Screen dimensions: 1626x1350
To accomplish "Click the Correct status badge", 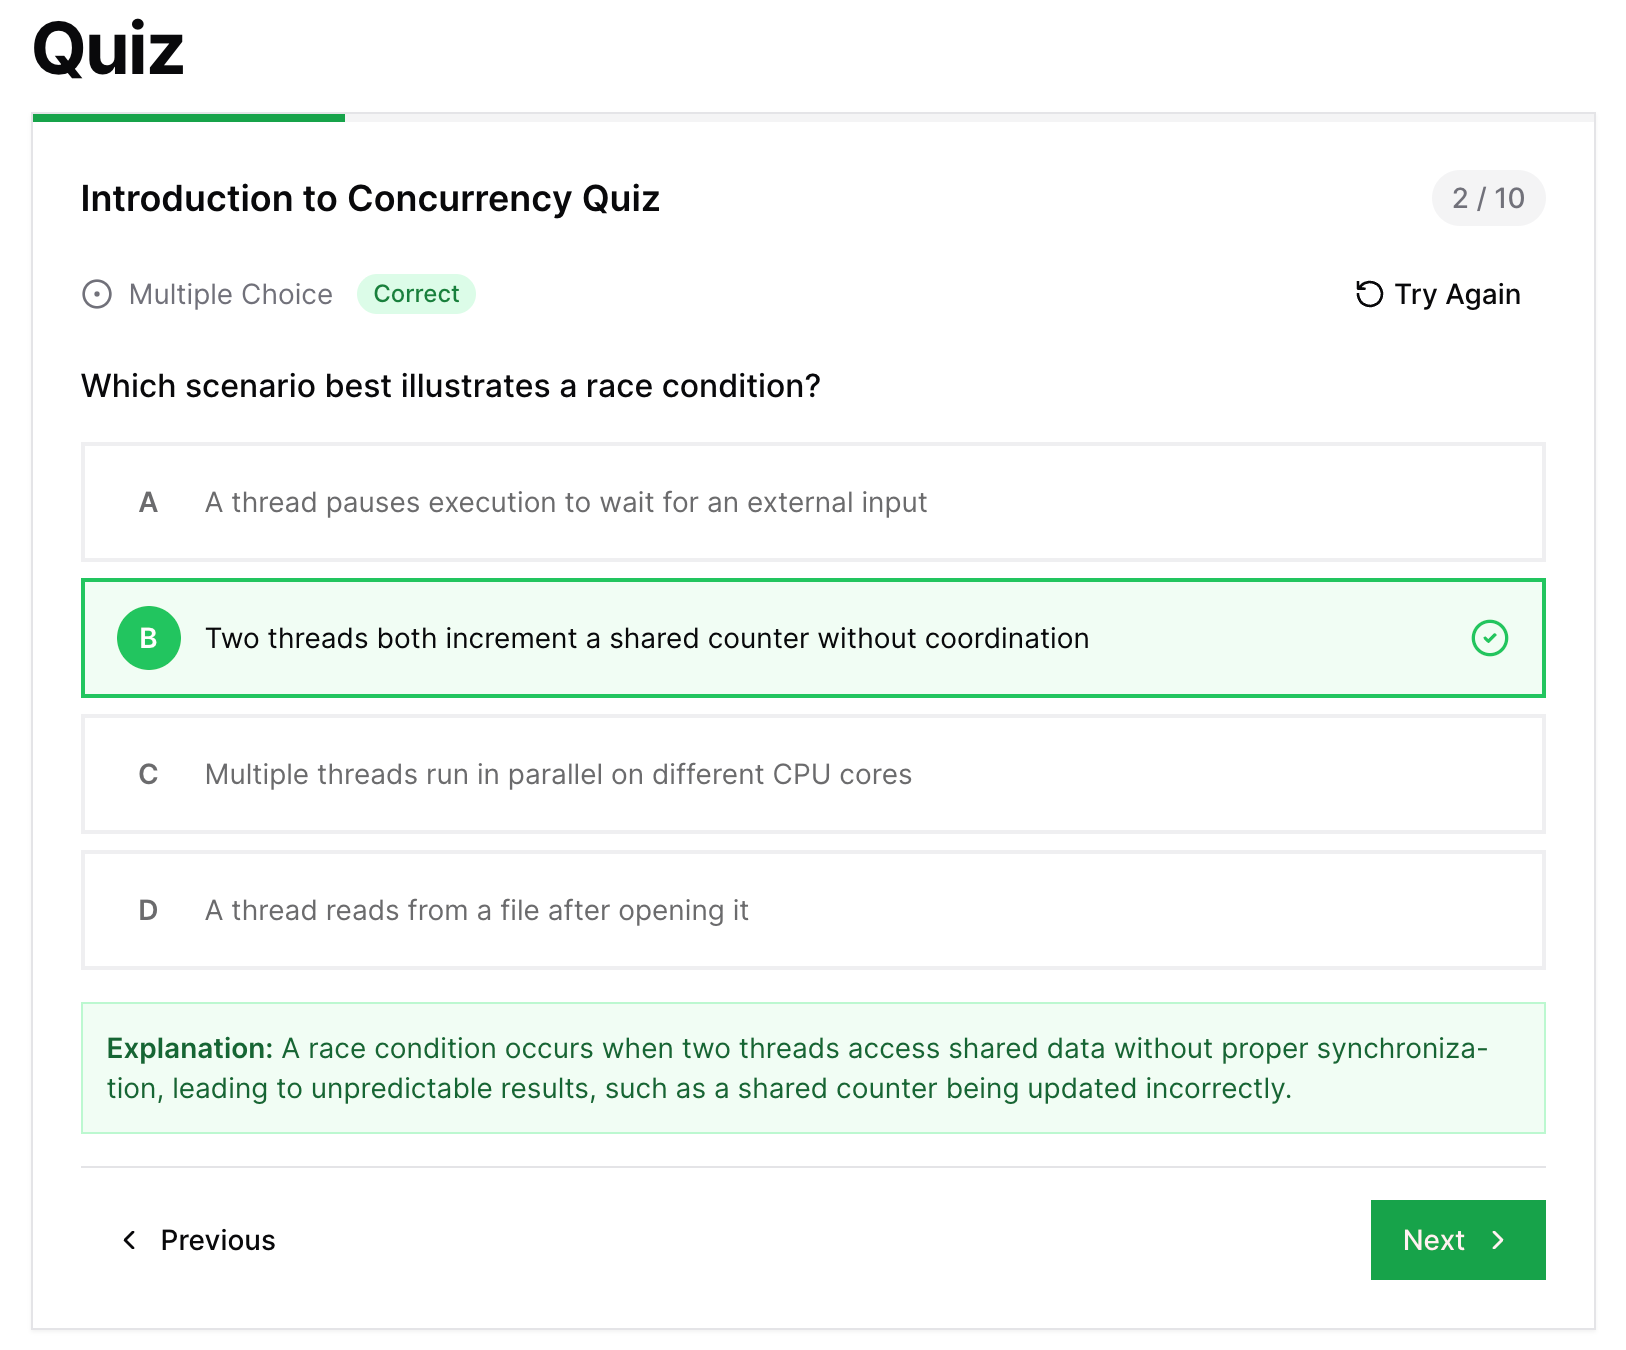I will click(416, 294).
